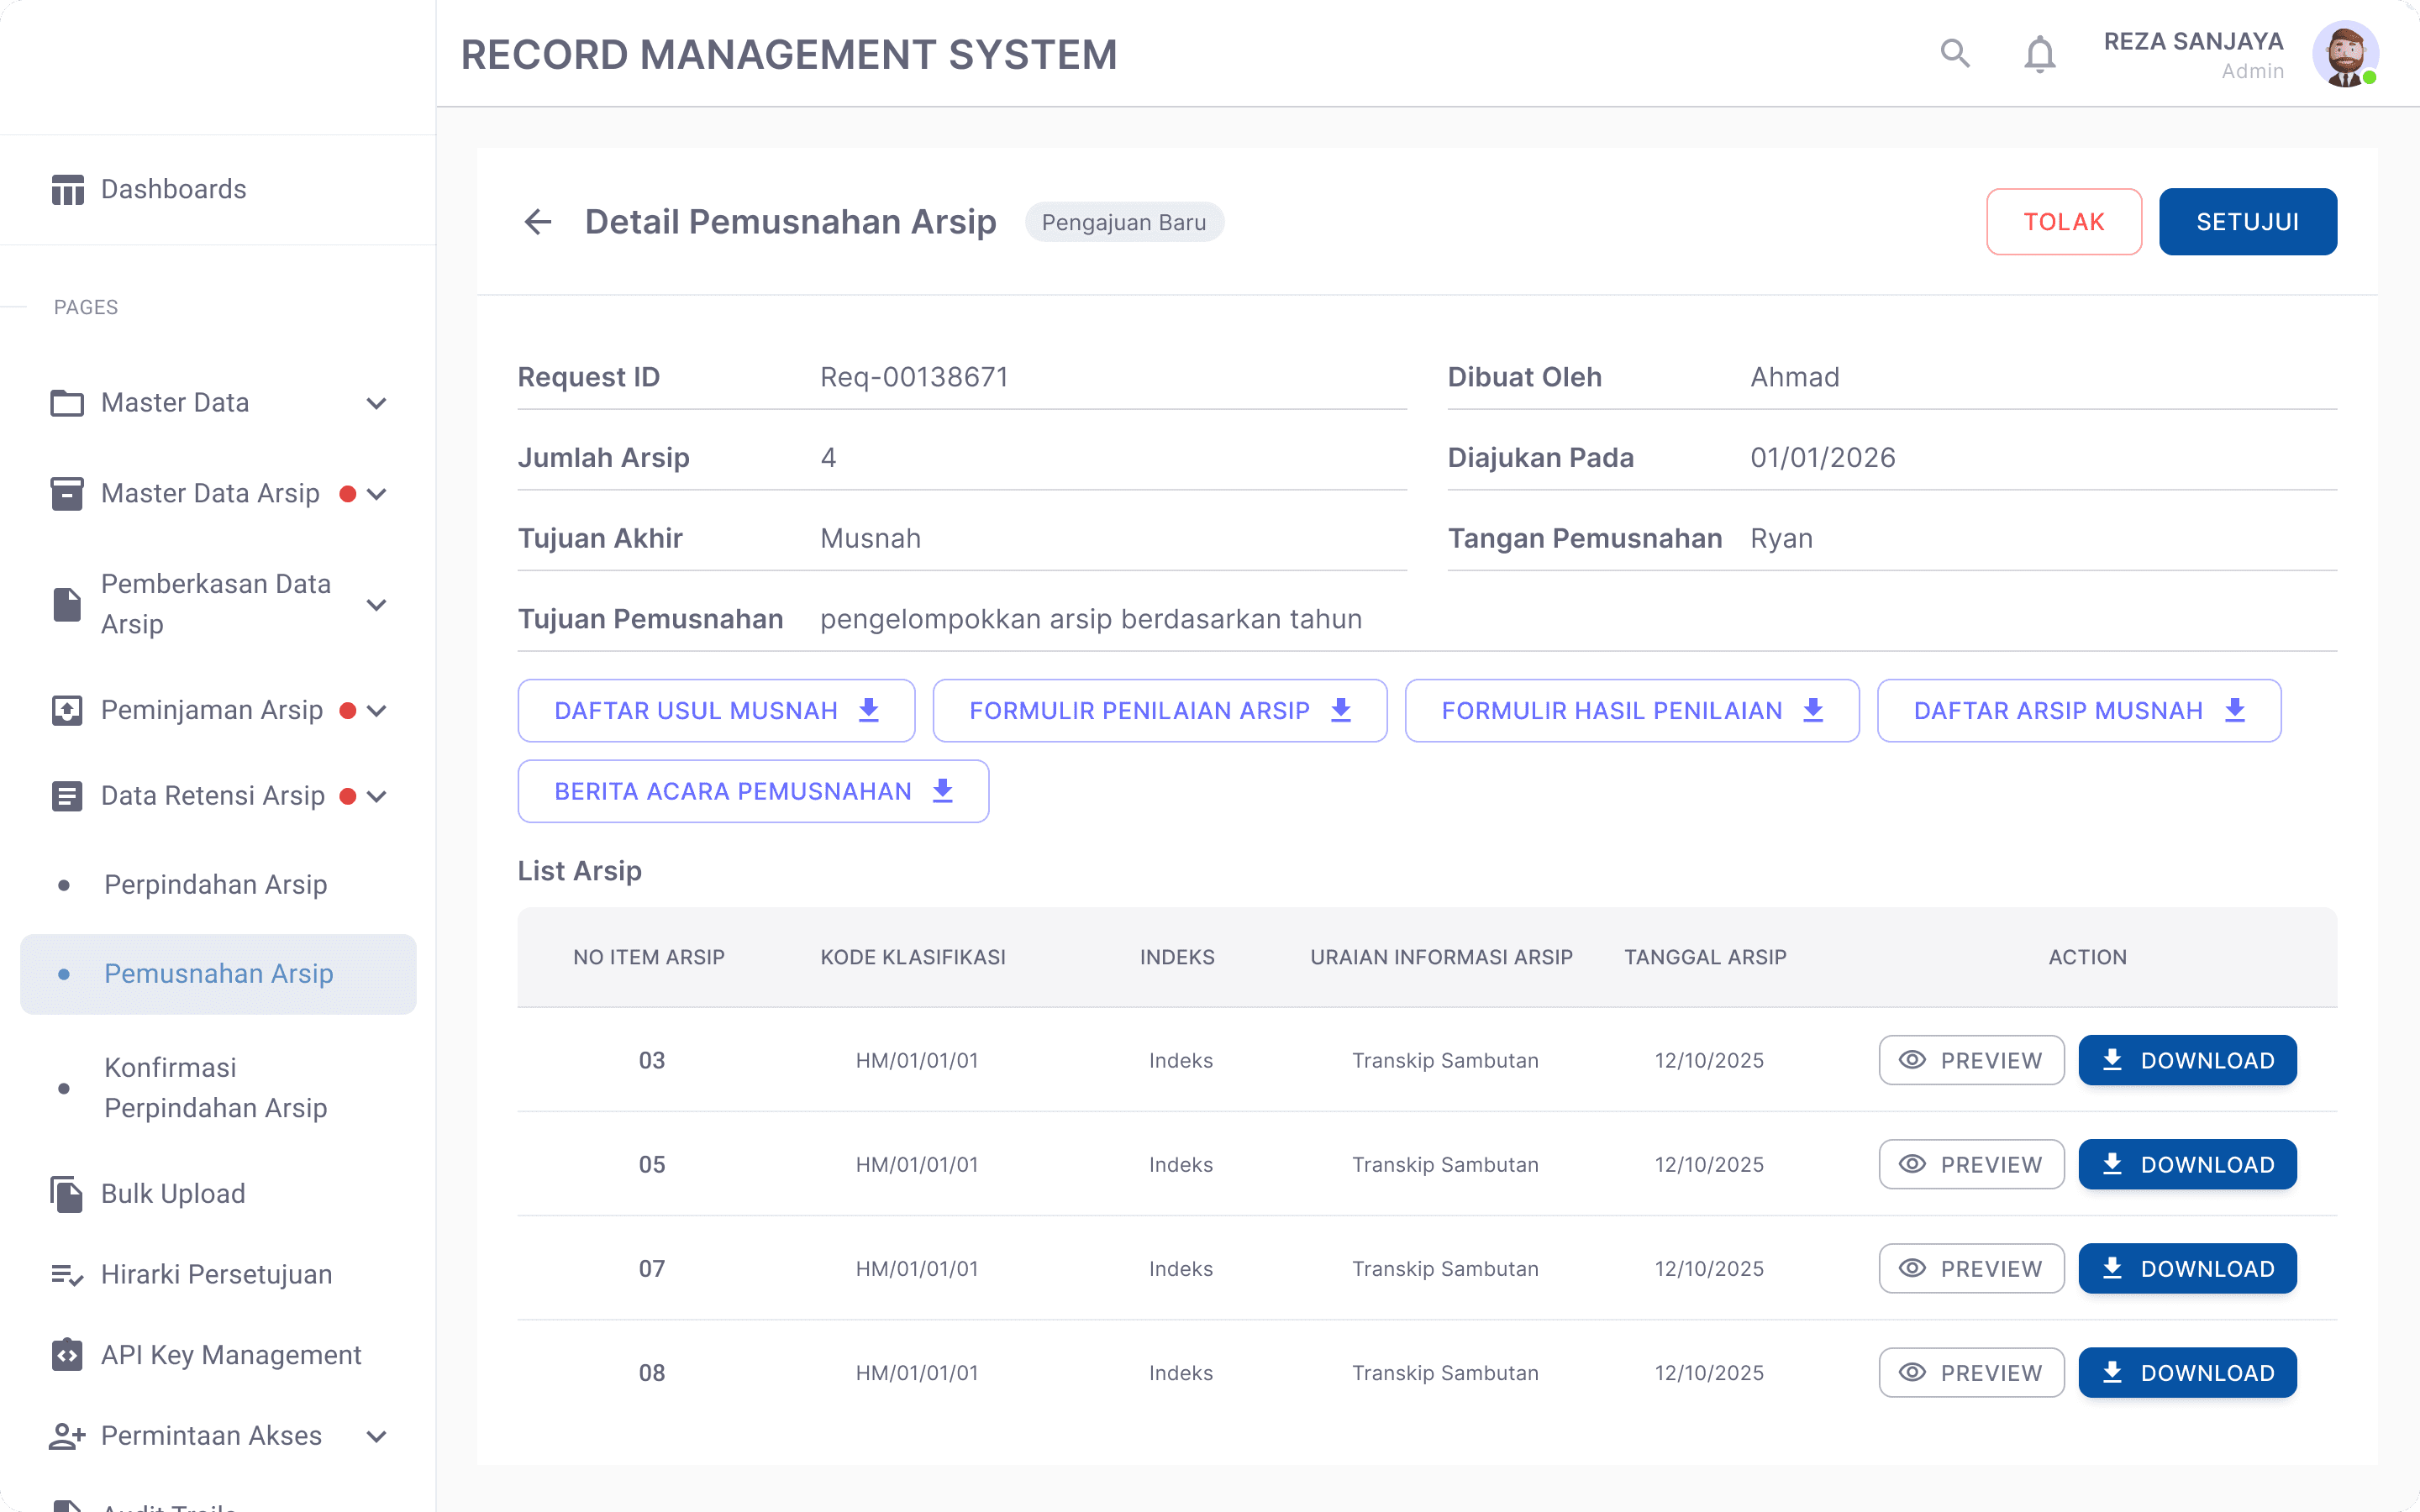The height and width of the screenshot is (1512, 2420).
Task: Click the API Key Management icon
Action: (67, 1355)
